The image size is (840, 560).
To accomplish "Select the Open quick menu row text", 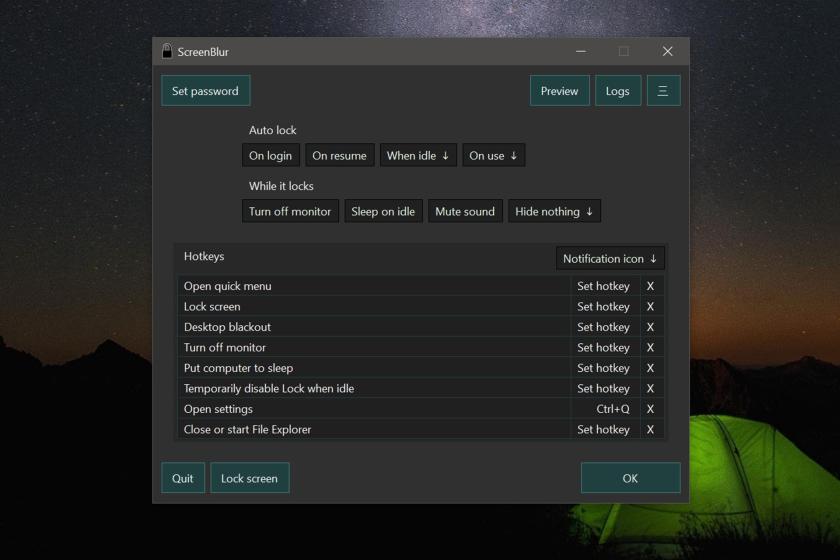I will pos(228,286).
